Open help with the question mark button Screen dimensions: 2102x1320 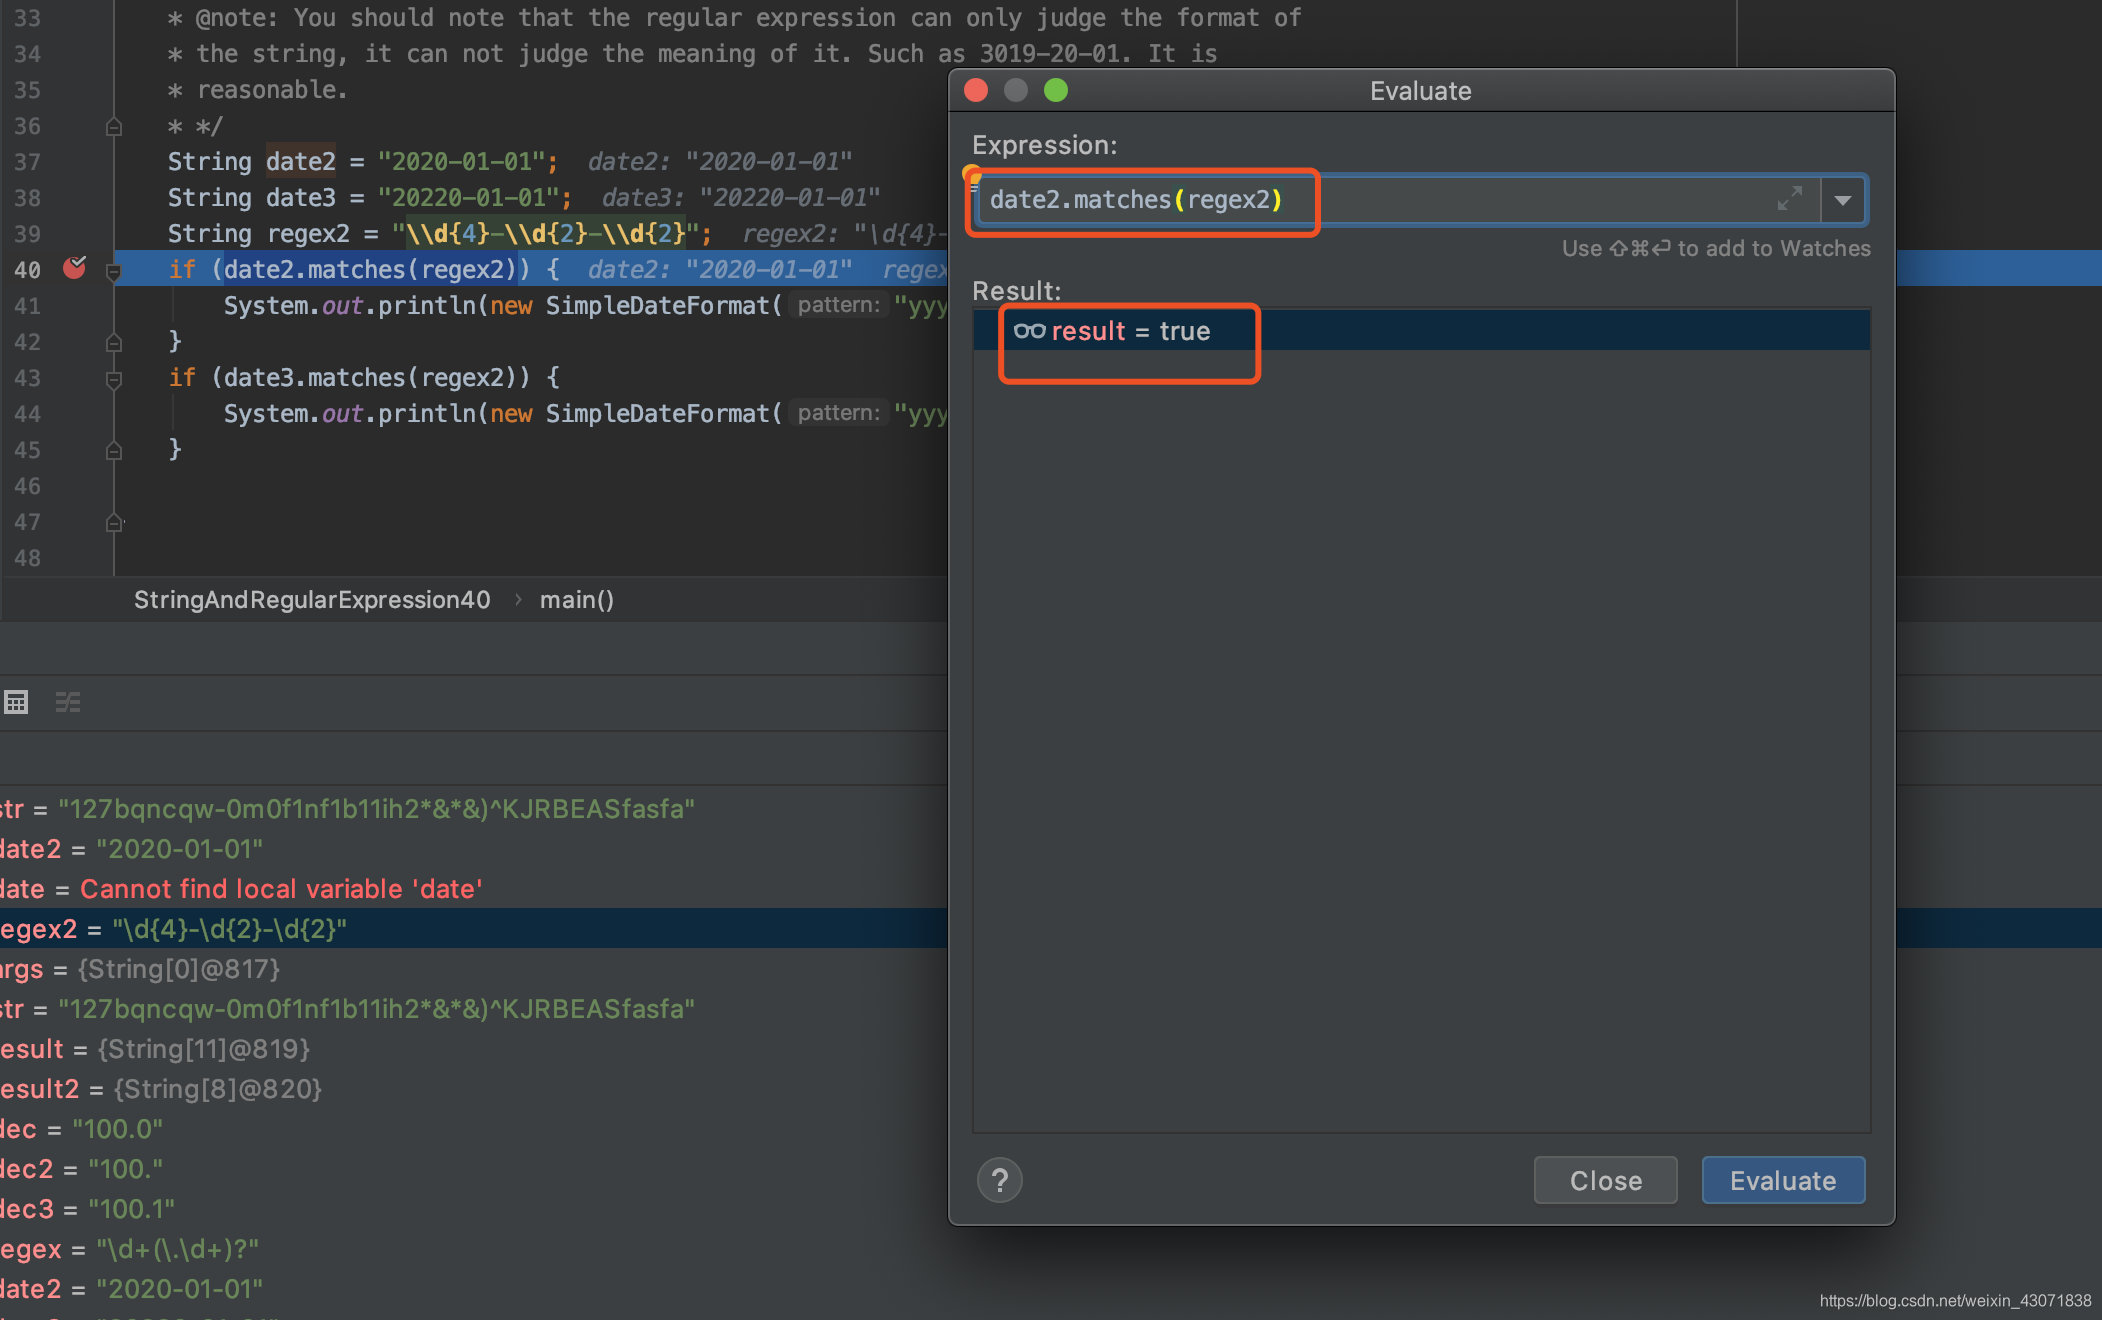tap(999, 1181)
